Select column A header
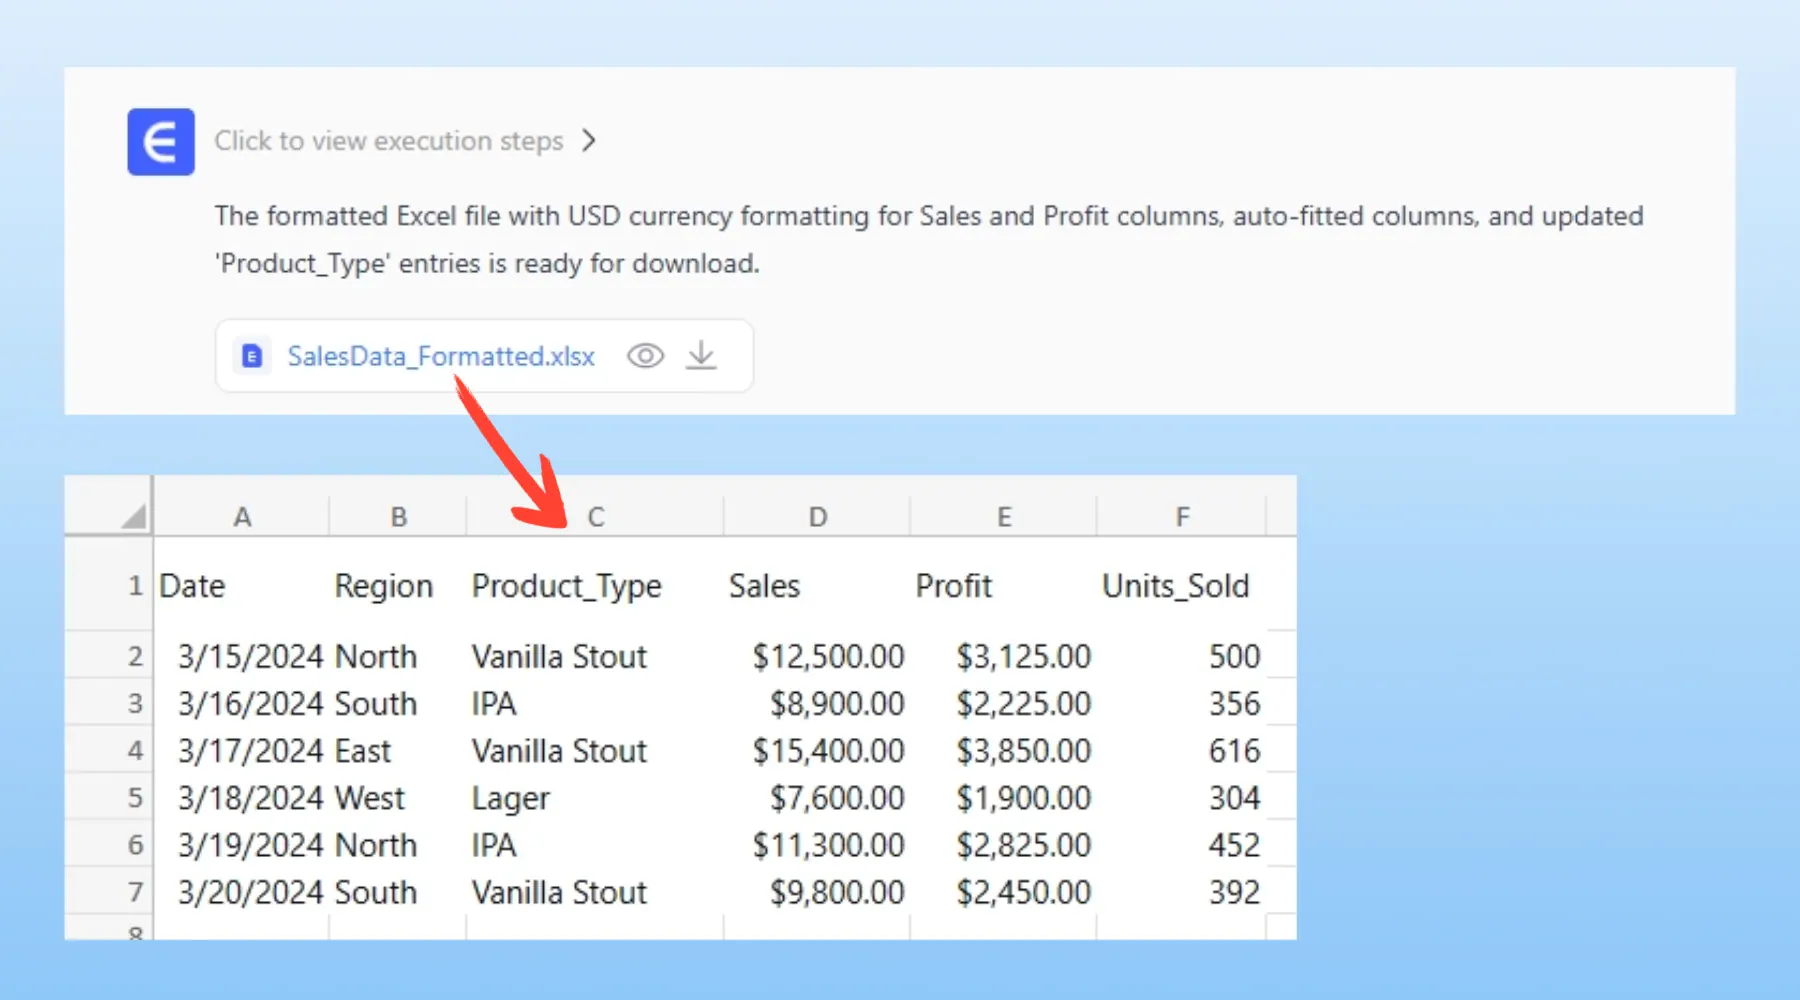1800x1000 pixels. click(241, 517)
